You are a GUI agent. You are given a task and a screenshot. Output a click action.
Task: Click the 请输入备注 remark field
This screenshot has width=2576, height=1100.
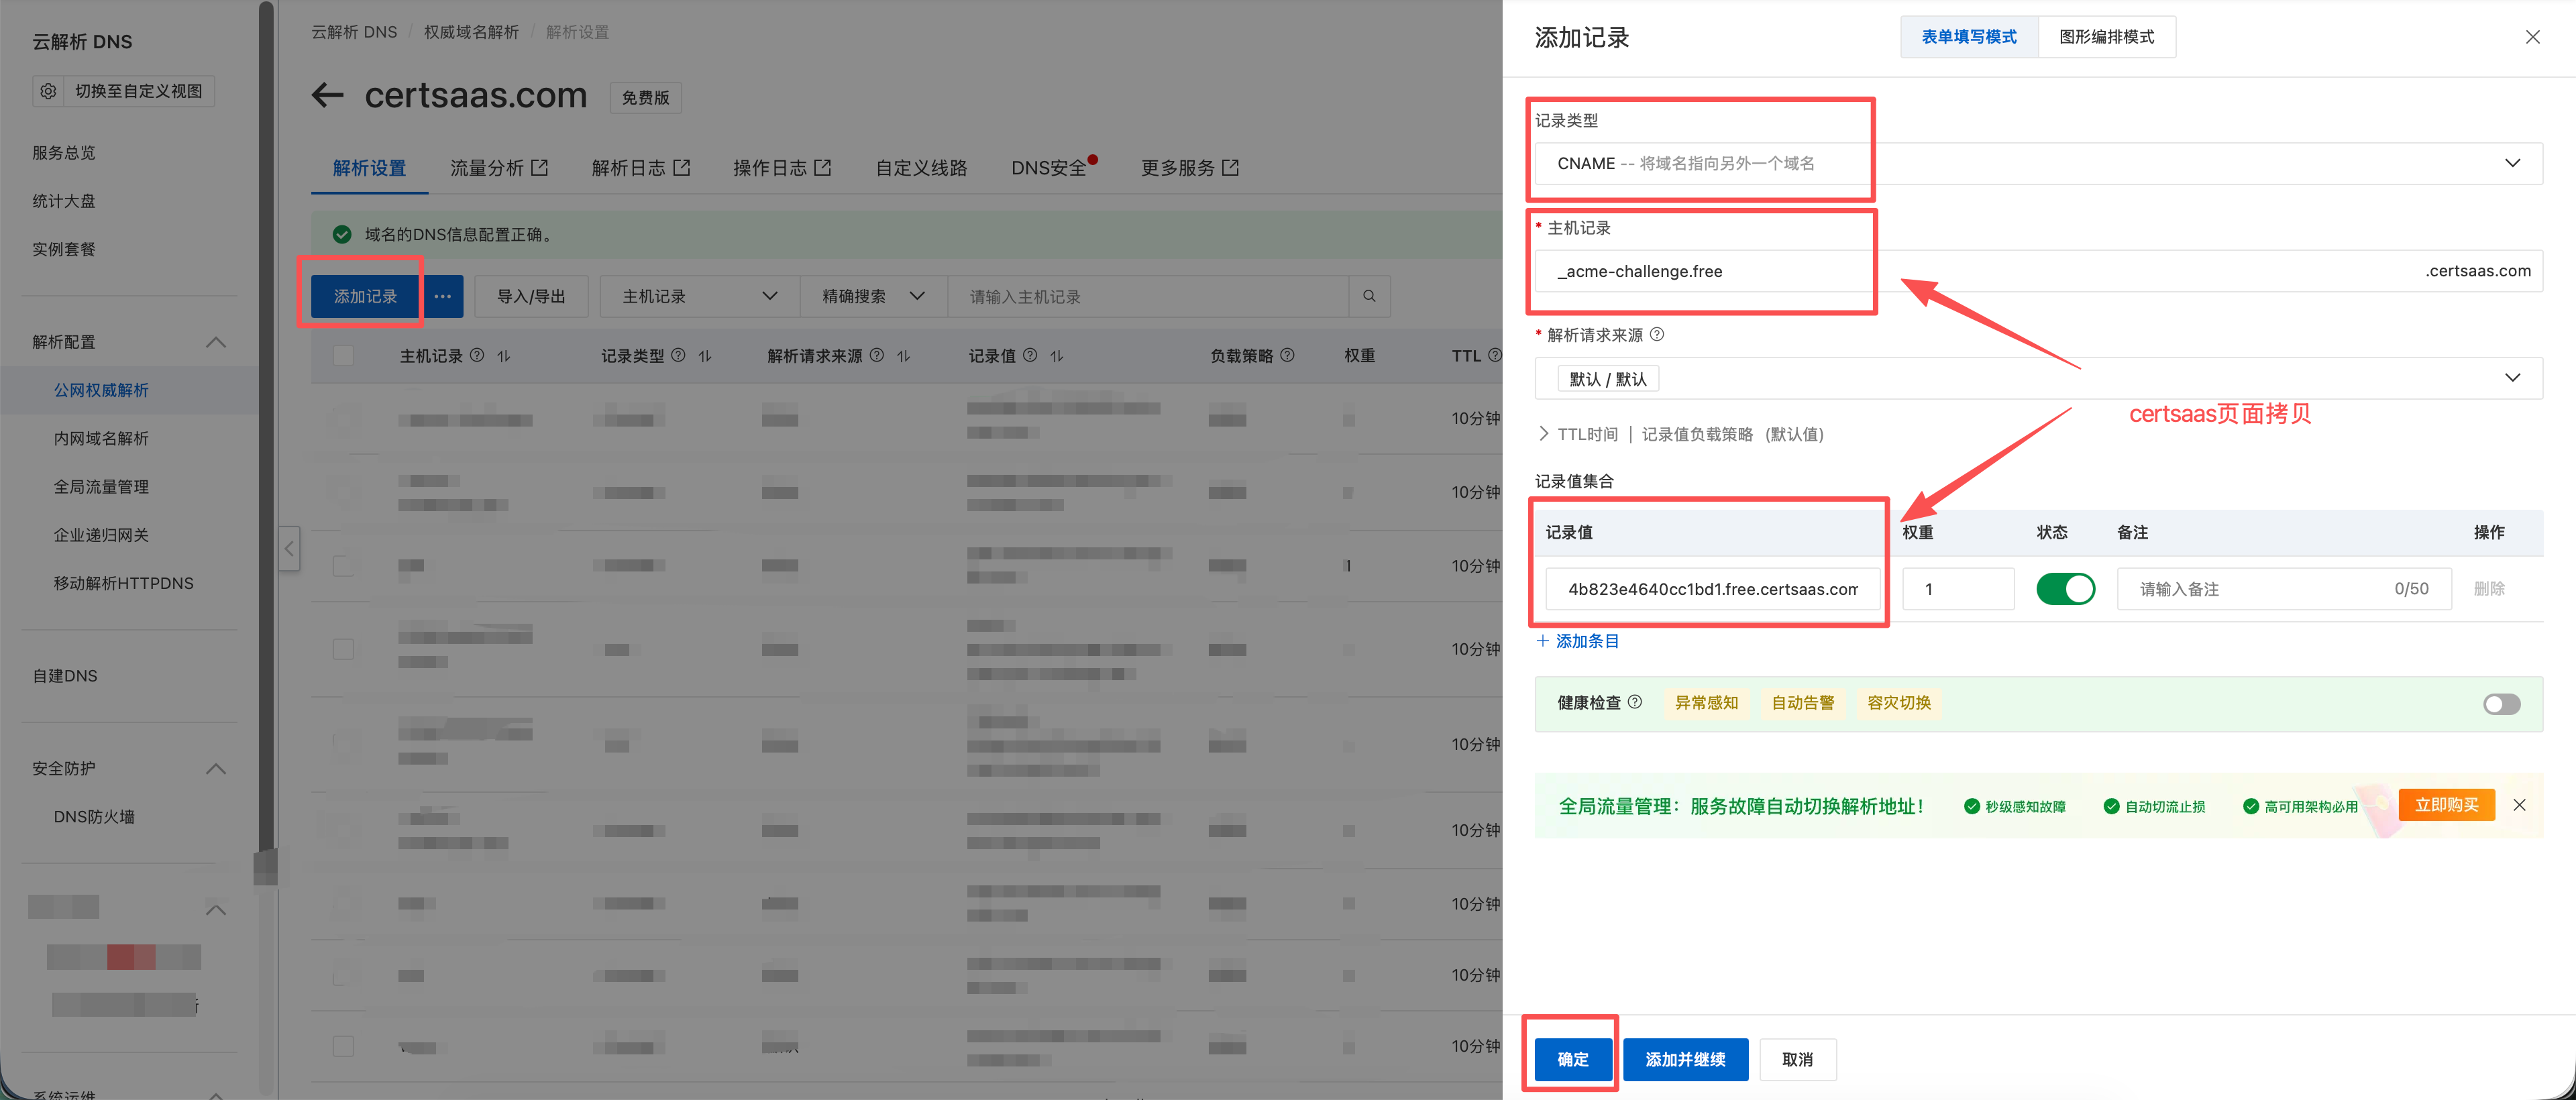tap(2284, 589)
